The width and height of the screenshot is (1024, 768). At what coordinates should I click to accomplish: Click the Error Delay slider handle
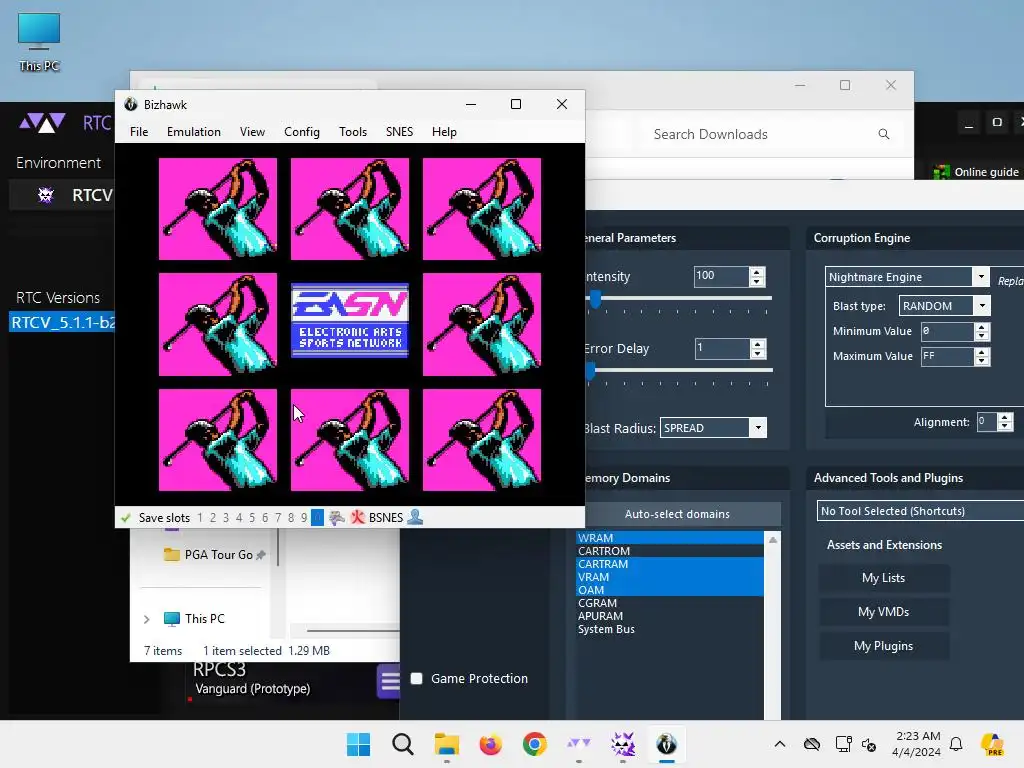click(590, 371)
